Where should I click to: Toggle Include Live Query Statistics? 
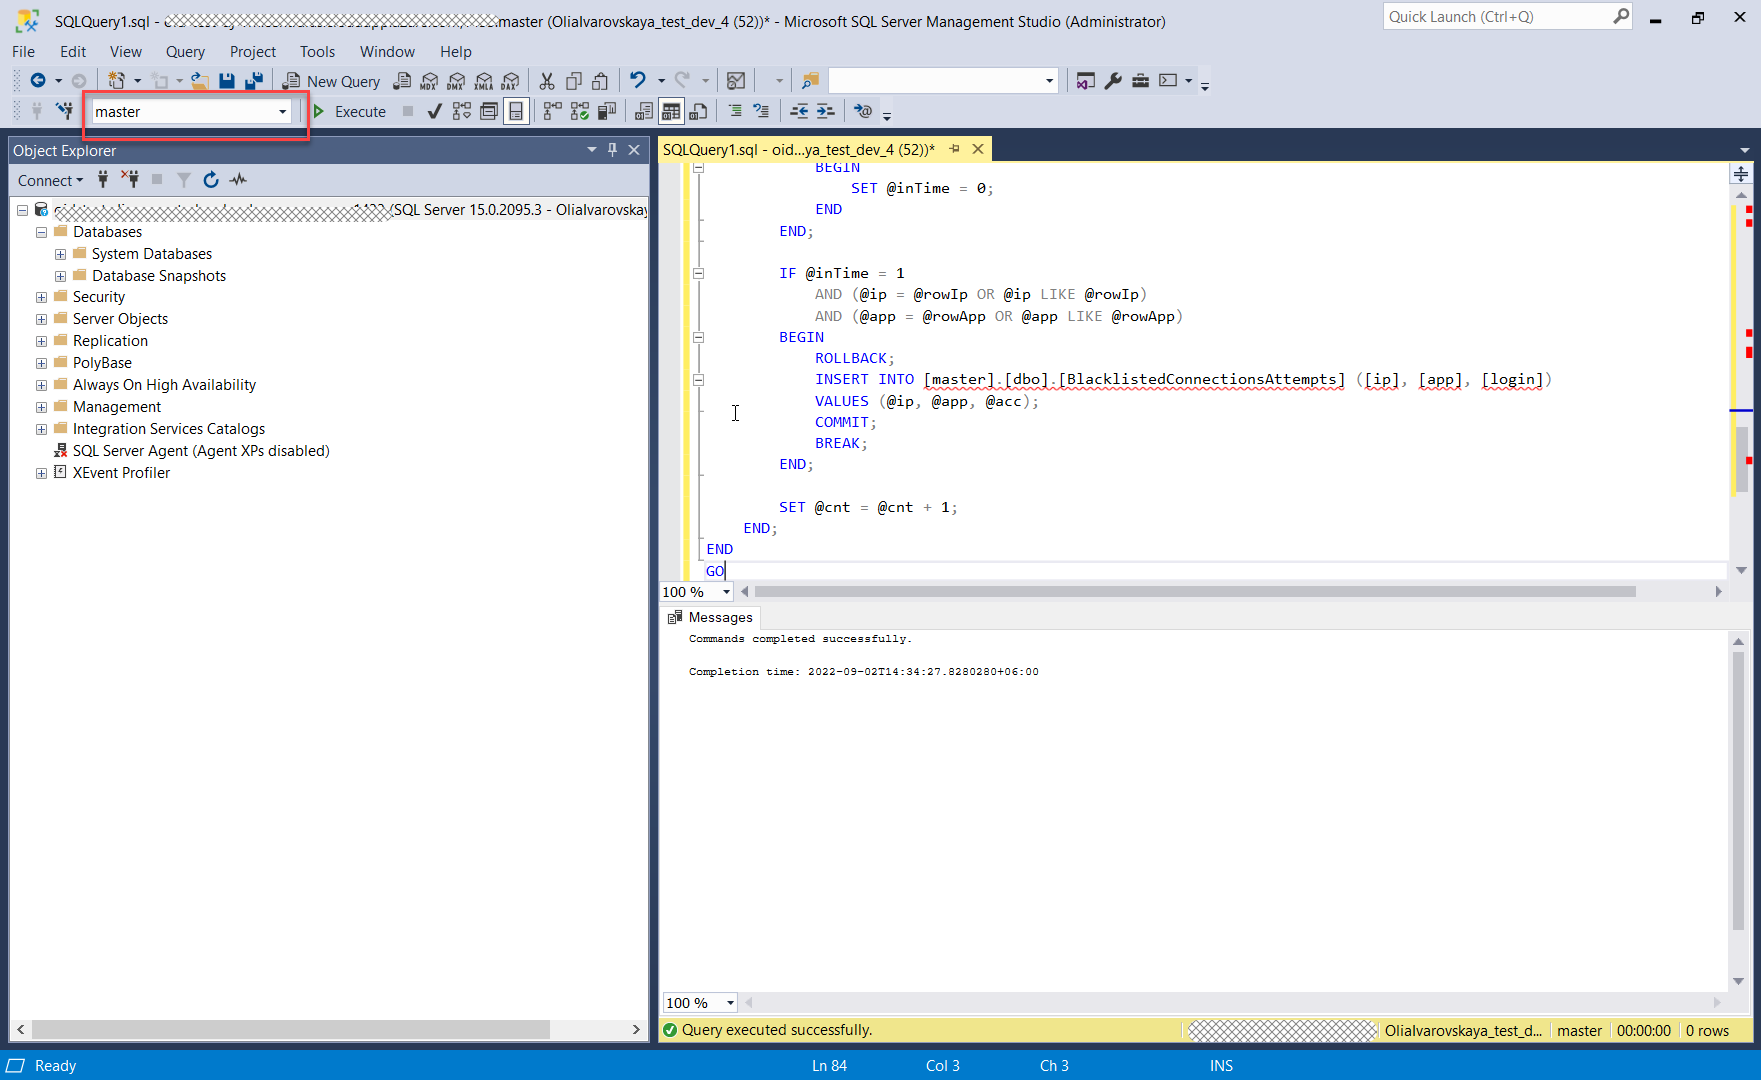(x=579, y=111)
